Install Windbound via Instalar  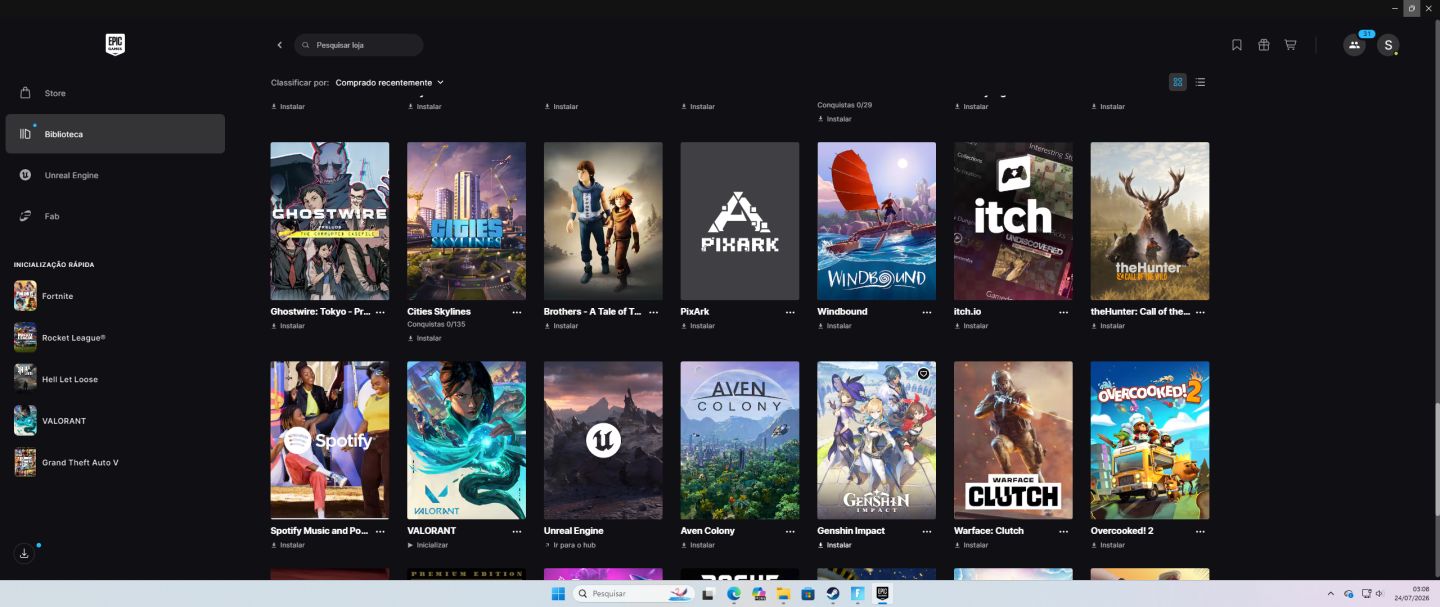(x=835, y=326)
